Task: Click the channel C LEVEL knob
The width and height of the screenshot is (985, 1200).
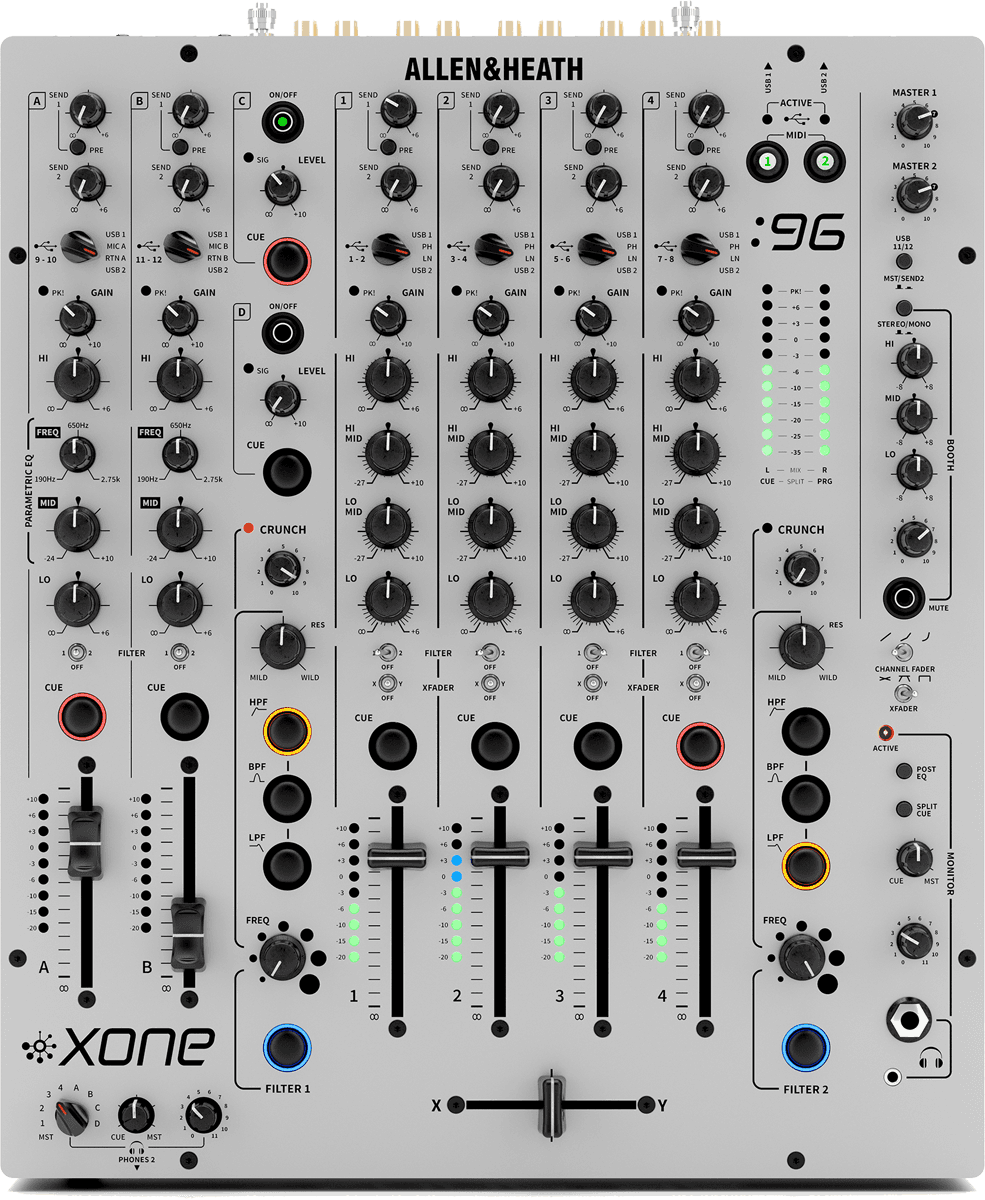Action: point(283,187)
